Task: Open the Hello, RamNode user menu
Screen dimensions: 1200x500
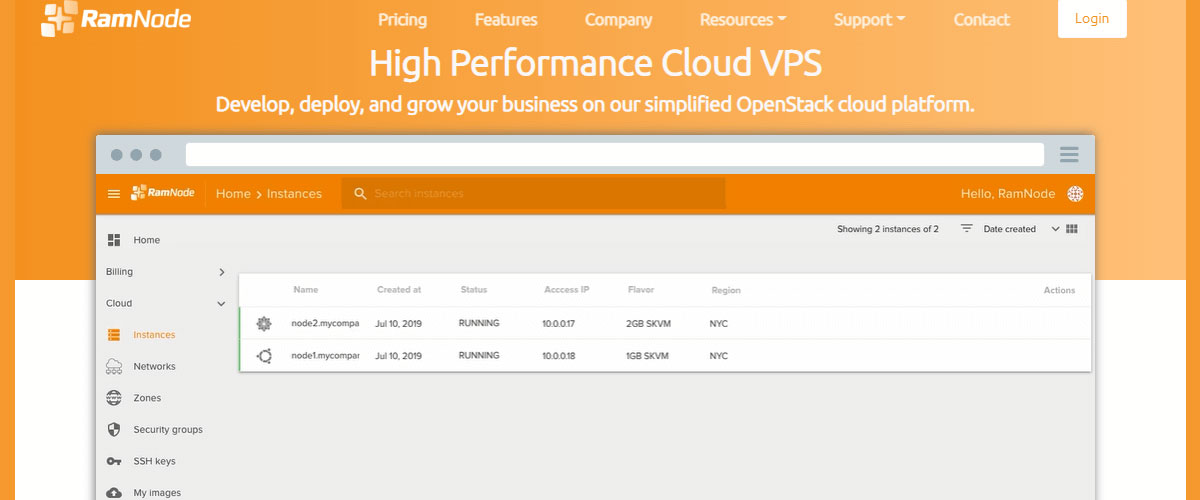Action: click(1007, 194)
